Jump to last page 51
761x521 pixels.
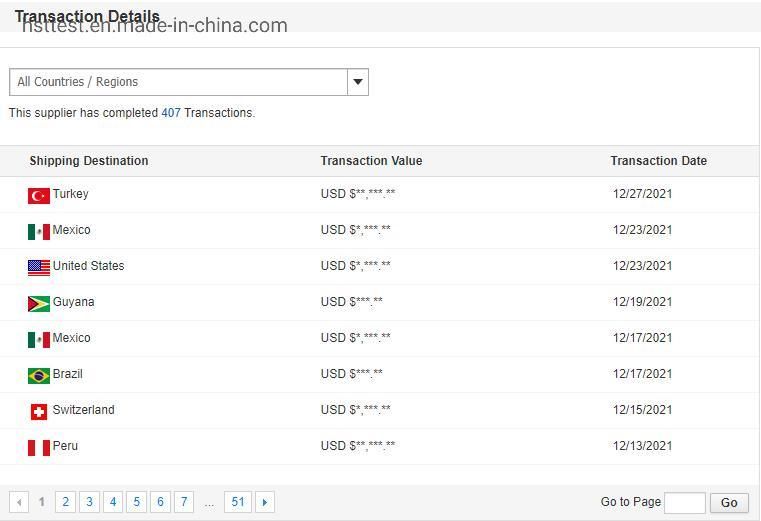pos(238,502)
